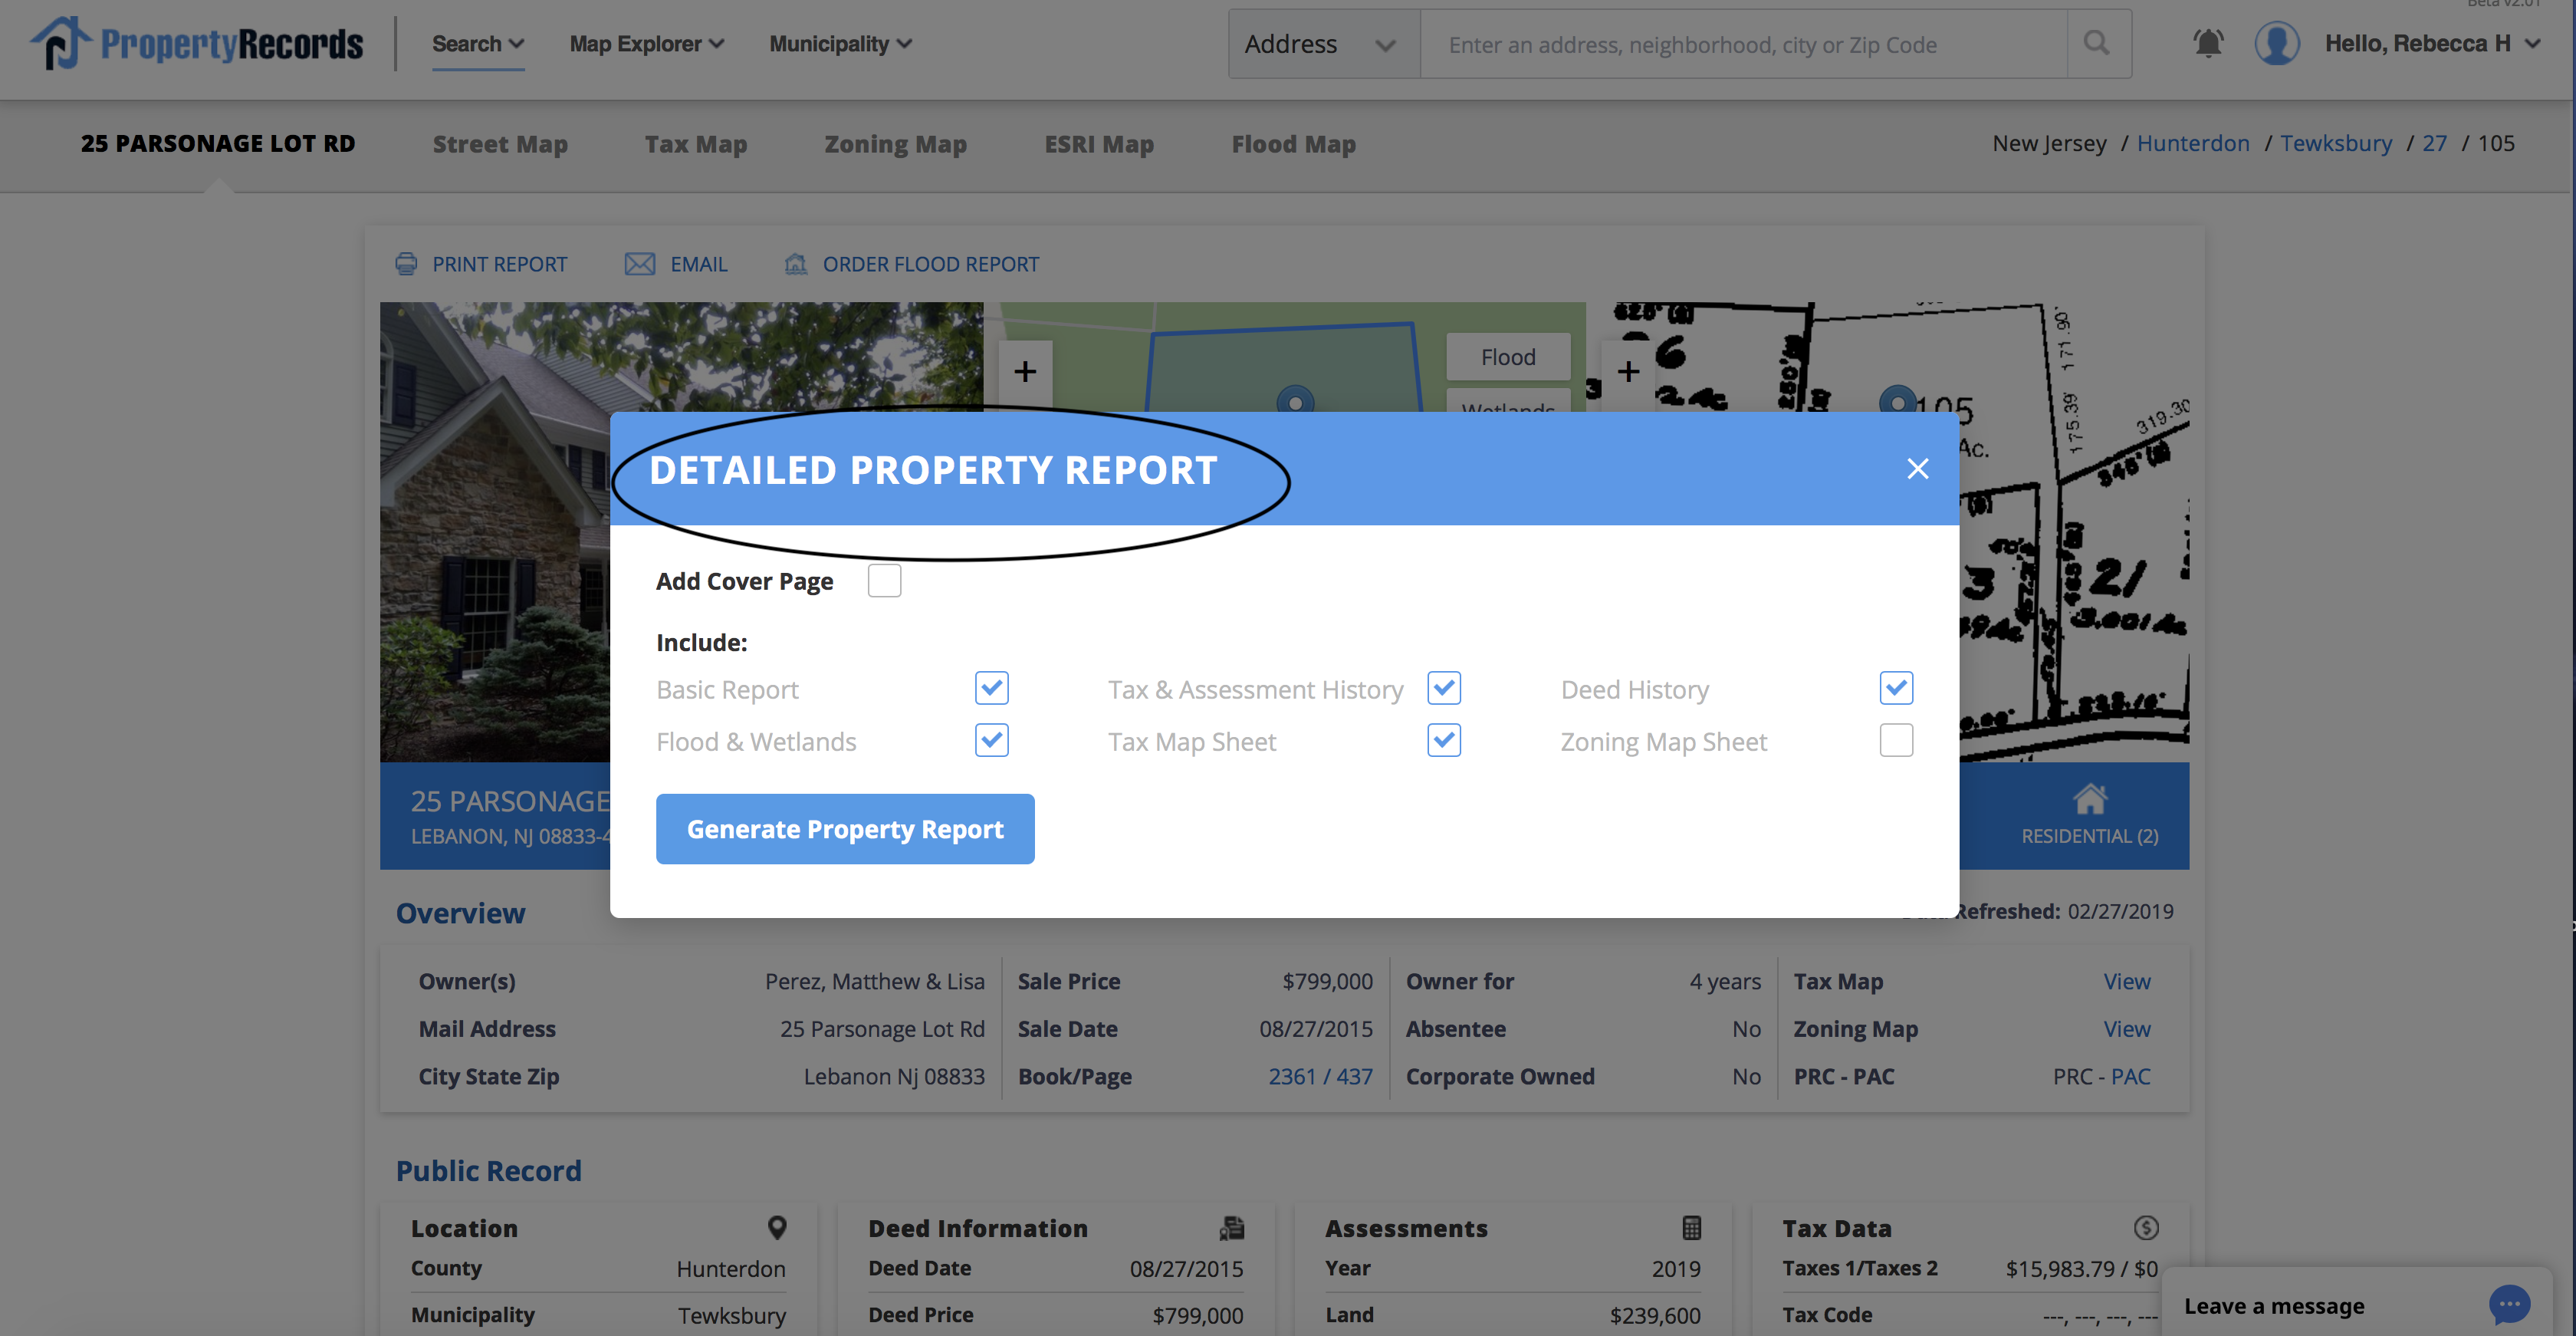
Task: Click View next to Zoning Map
Action: coord(2126,1029)
